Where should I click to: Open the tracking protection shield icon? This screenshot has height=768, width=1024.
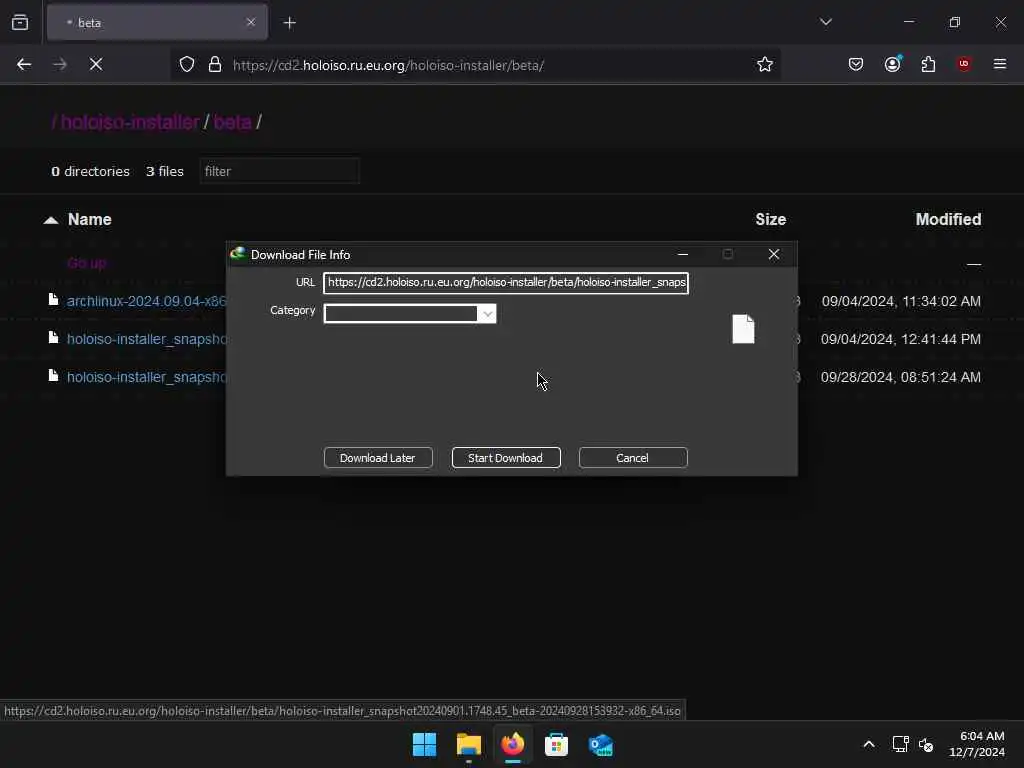187,65
